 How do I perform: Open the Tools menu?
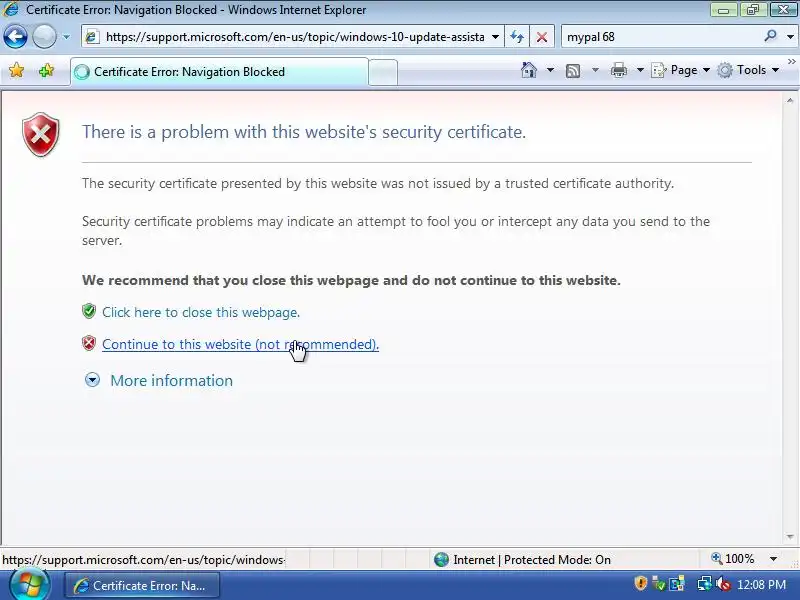pyautogui.click(x=747, y=70)
